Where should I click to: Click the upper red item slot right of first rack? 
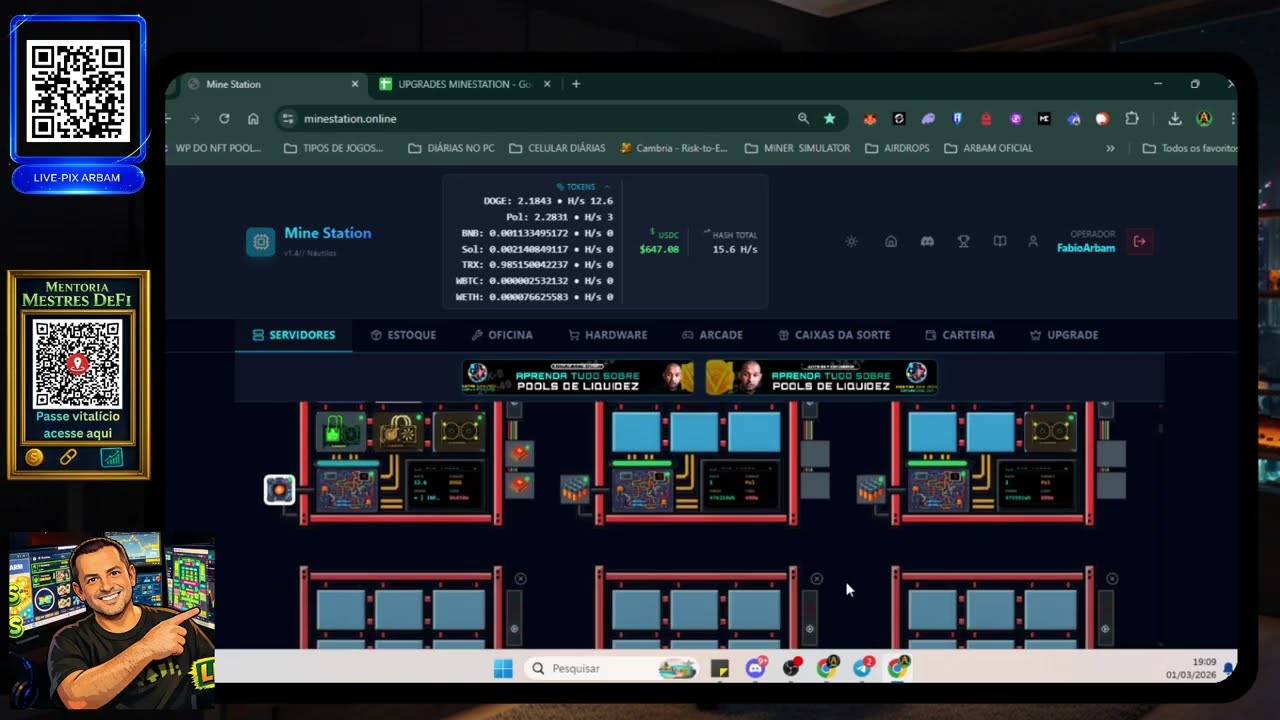(519, 454)
